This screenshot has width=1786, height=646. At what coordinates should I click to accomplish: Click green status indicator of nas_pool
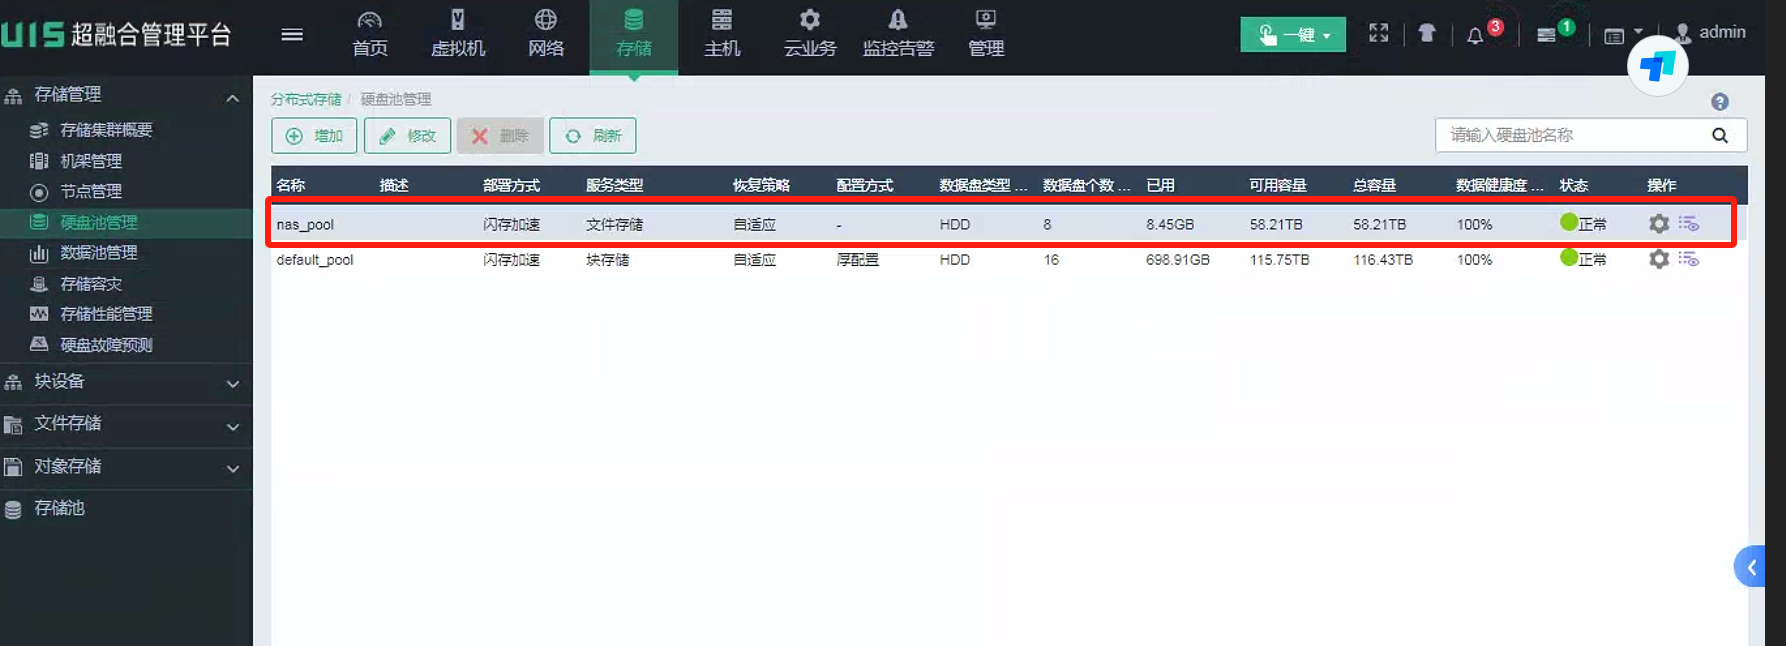point(1569,222)
